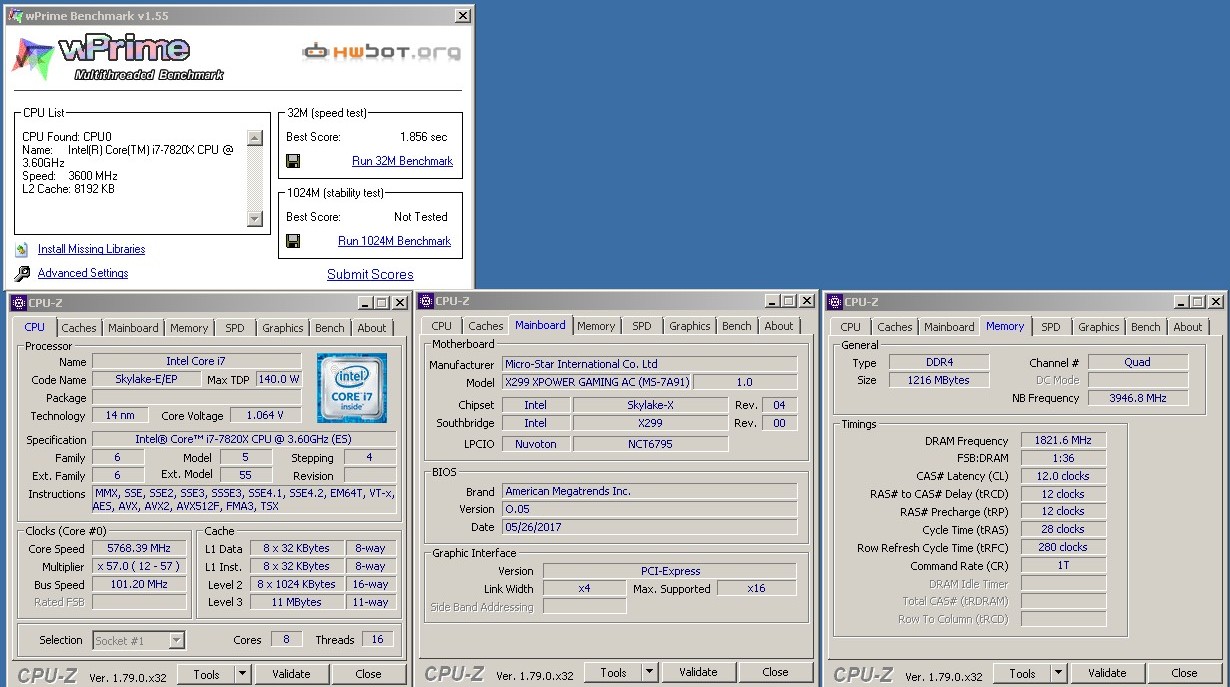Click the Tools button in the Memory window

[x=1022, y=674]
